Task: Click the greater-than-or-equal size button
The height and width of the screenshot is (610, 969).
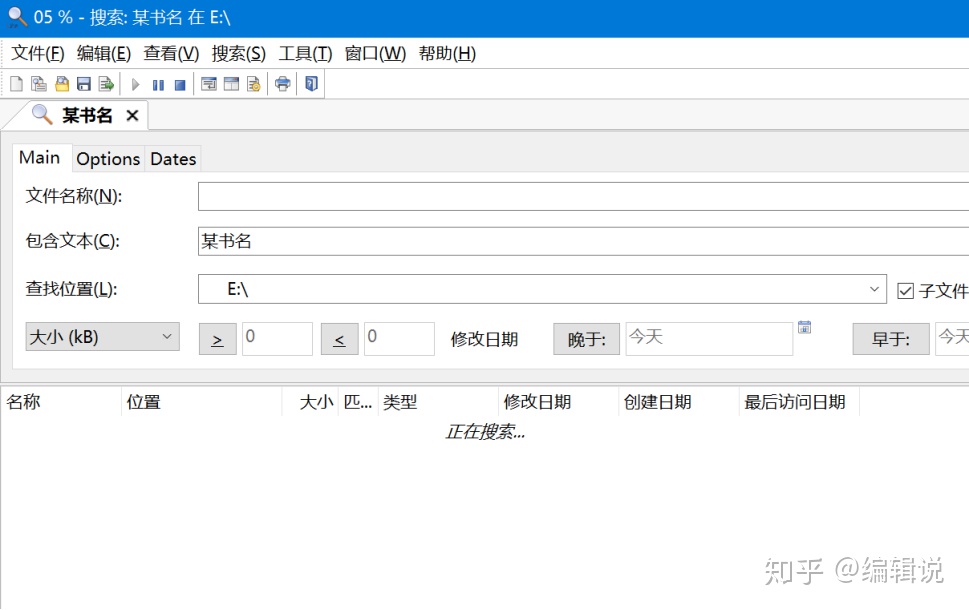Action: coord(218,339)
